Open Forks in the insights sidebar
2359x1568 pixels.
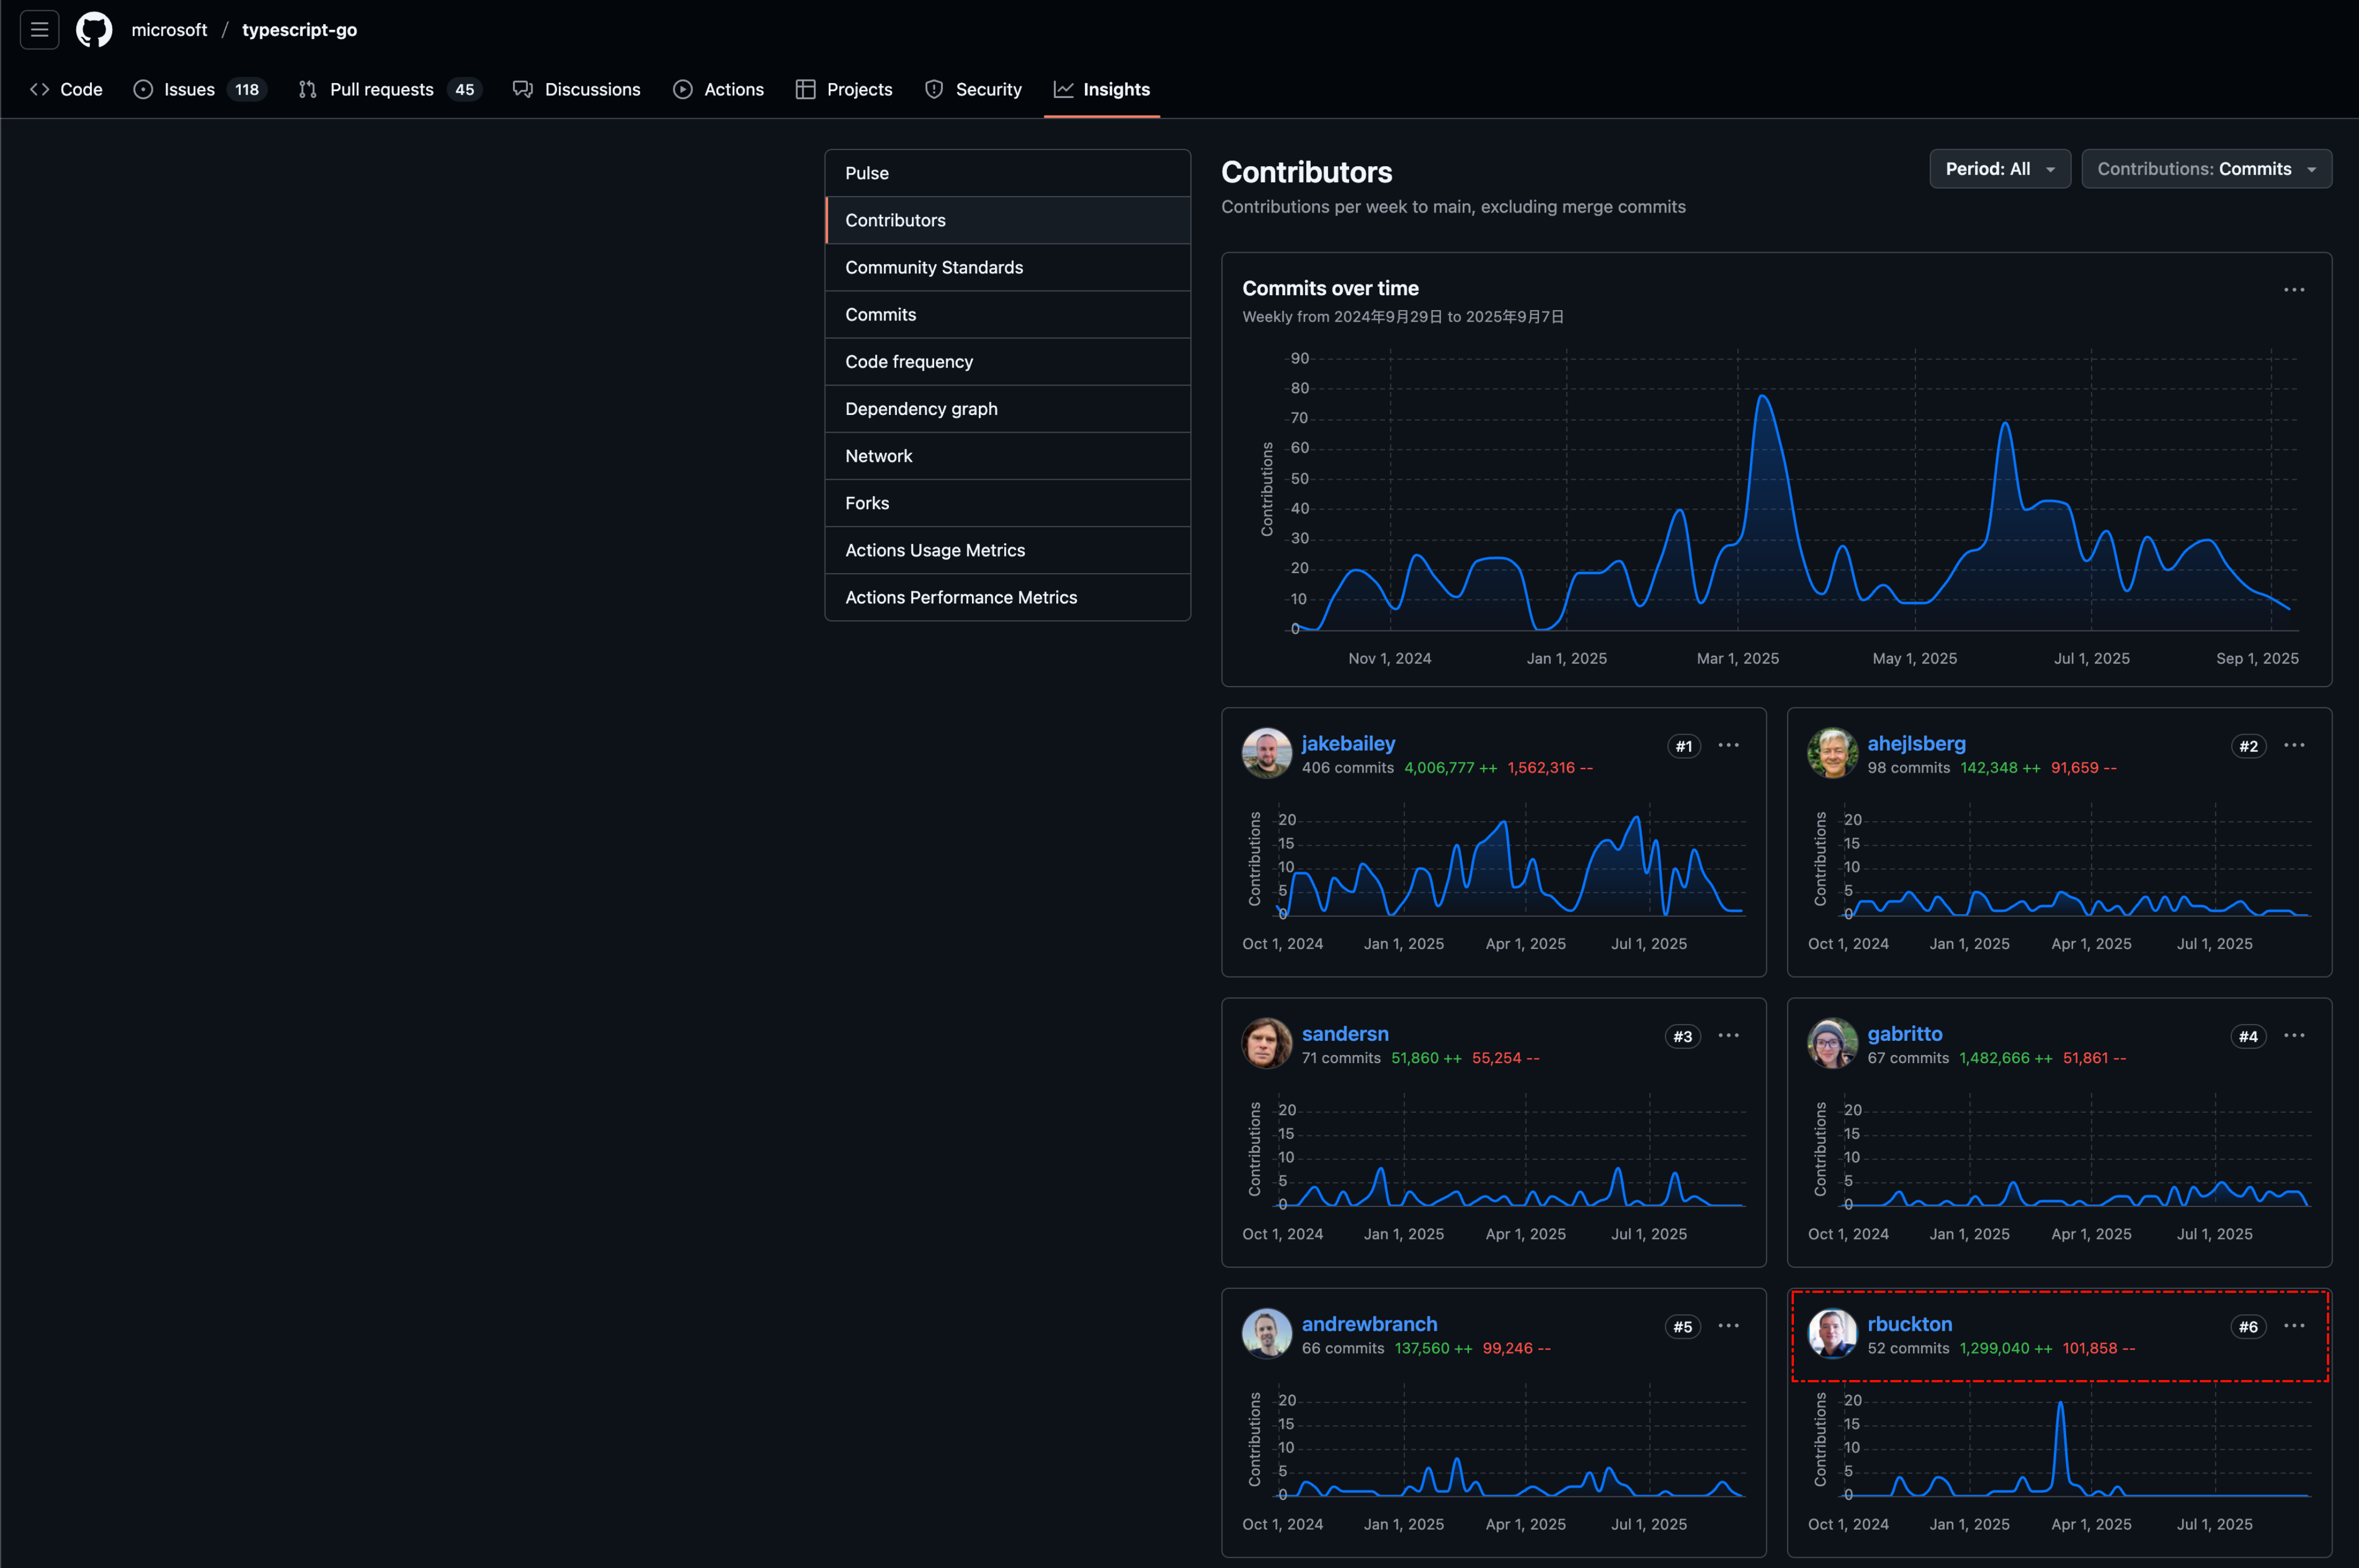pyautogui.click(x=1007, y=502)
